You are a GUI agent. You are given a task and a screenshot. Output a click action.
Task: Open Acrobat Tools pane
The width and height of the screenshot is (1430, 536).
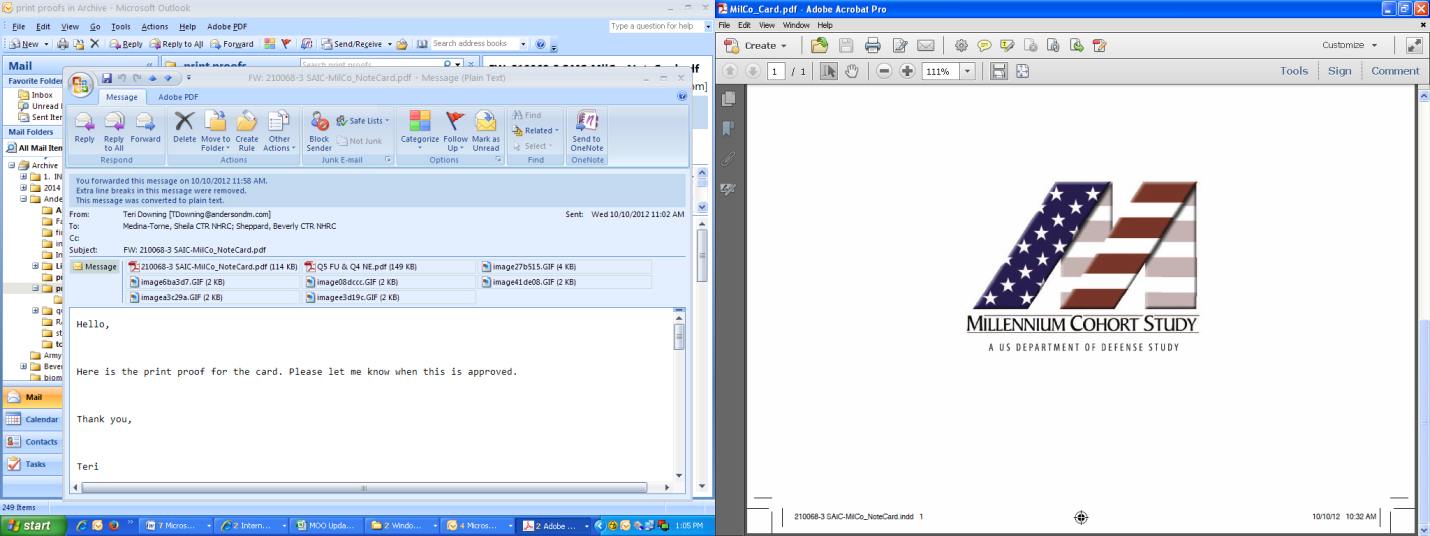pyautogui.click(x=1294, y=71)
